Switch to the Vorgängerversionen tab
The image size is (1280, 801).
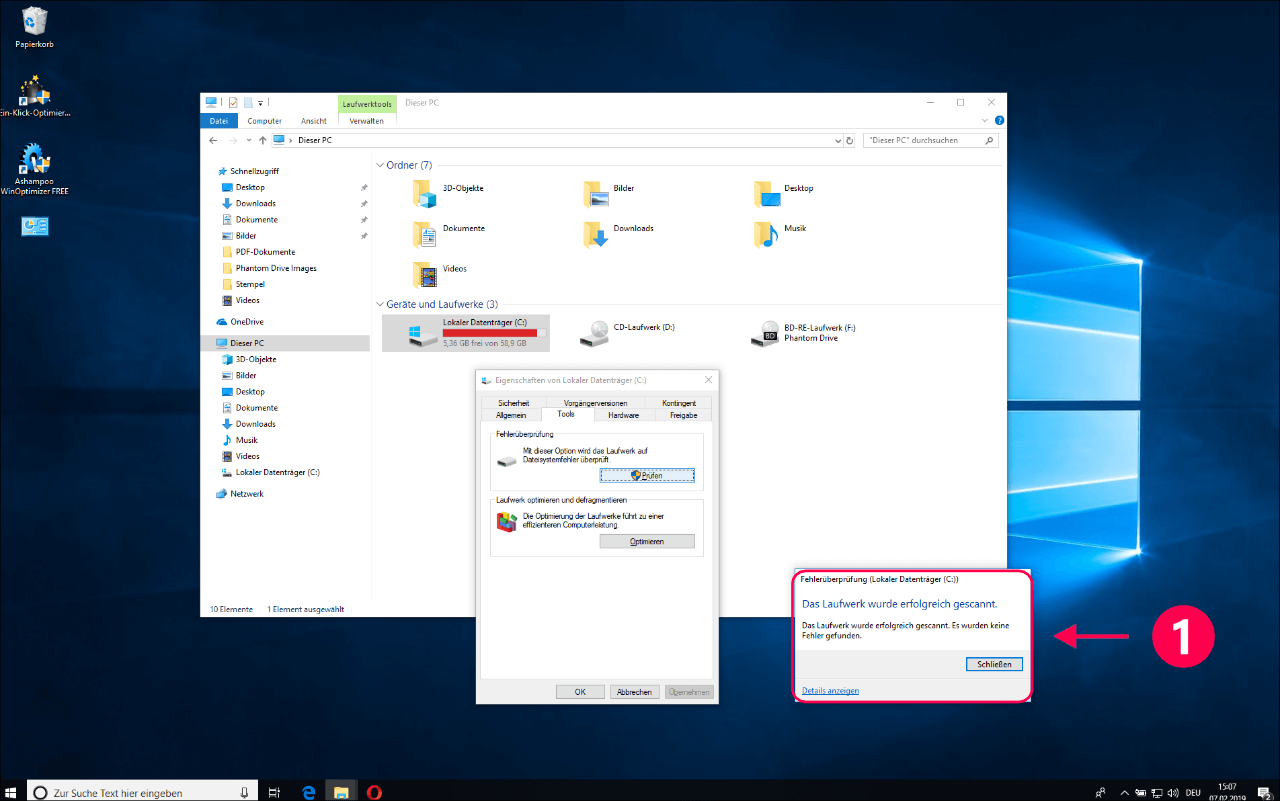pos(596,403)
